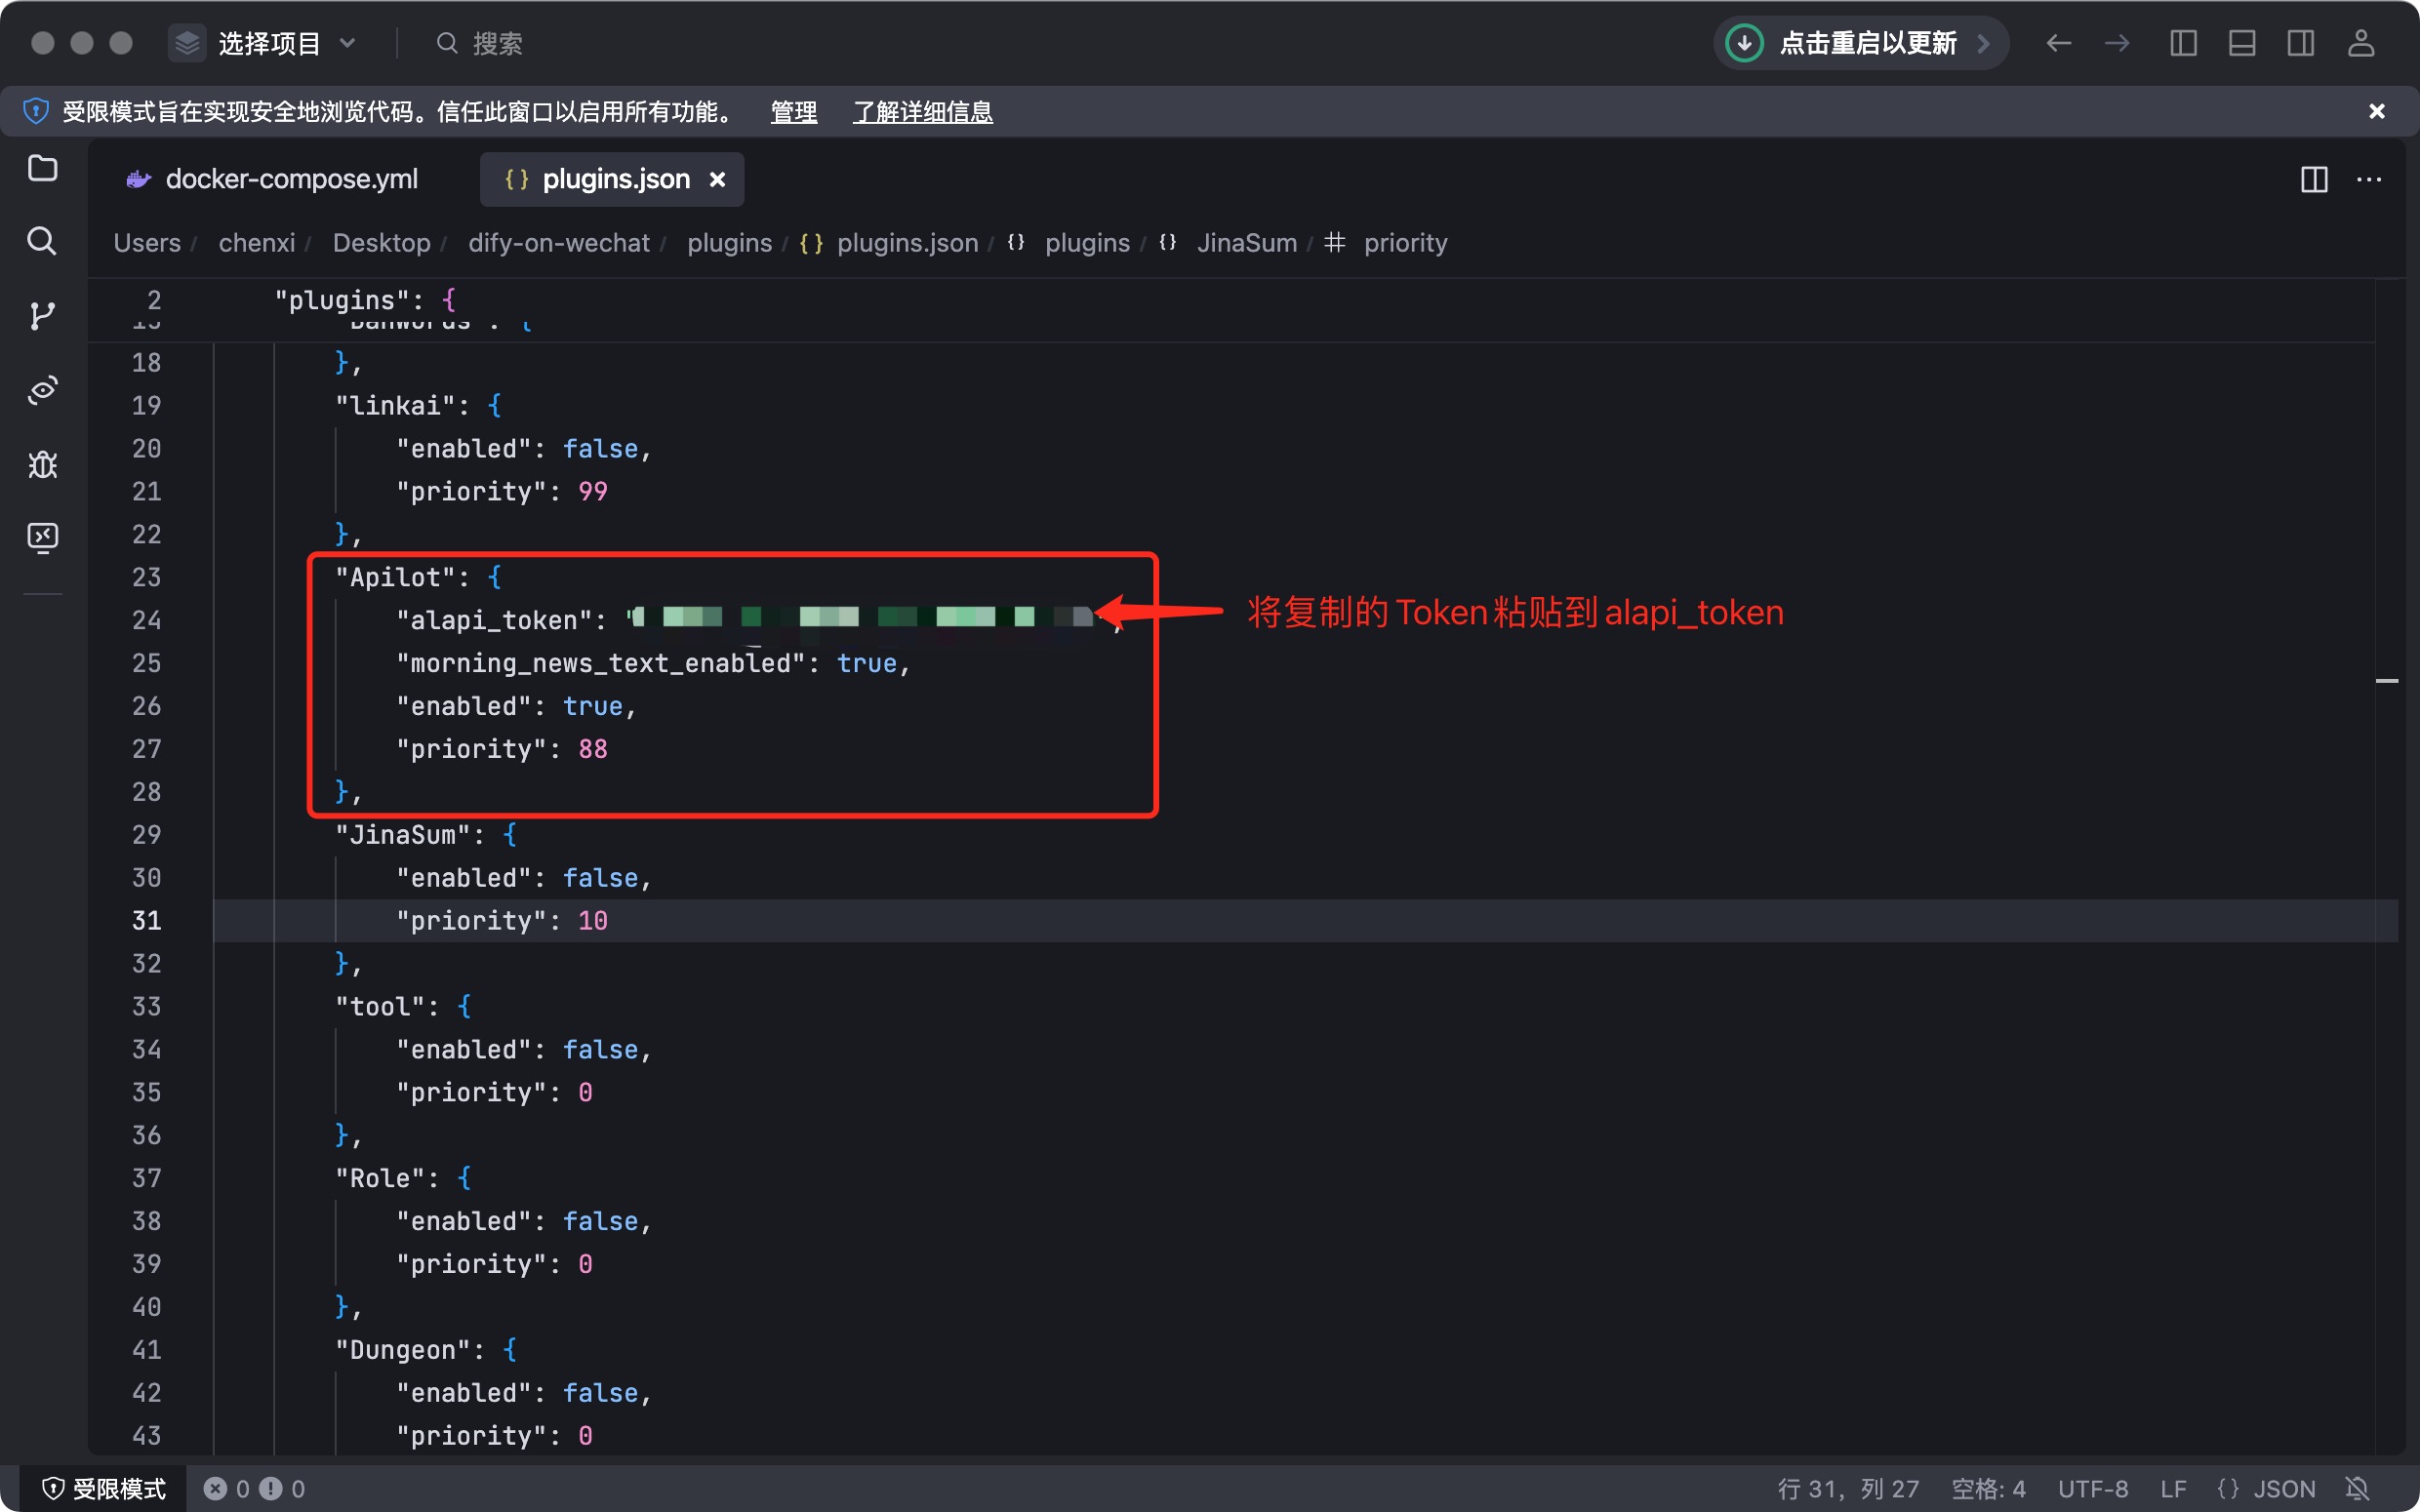Open the account profile icon
Viewport: 2420px width, 1512px height.
2360,43
